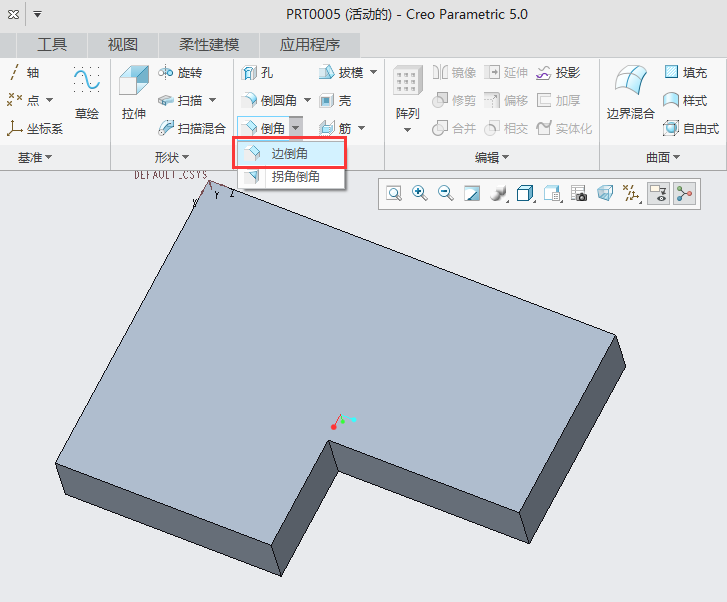The image size is (727, 602).
Task: Select the 旋转 (Revolve) tool
Action: pos(180,72)
